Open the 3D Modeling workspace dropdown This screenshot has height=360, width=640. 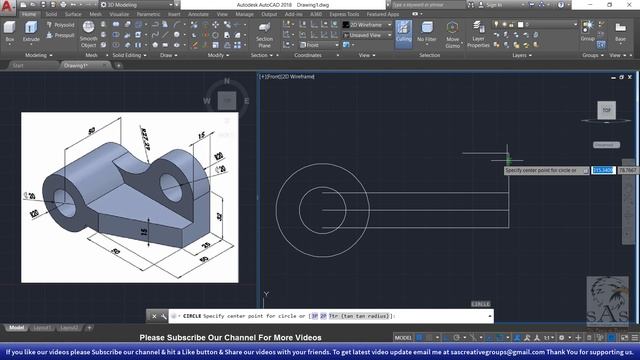[x=137, y=5]
